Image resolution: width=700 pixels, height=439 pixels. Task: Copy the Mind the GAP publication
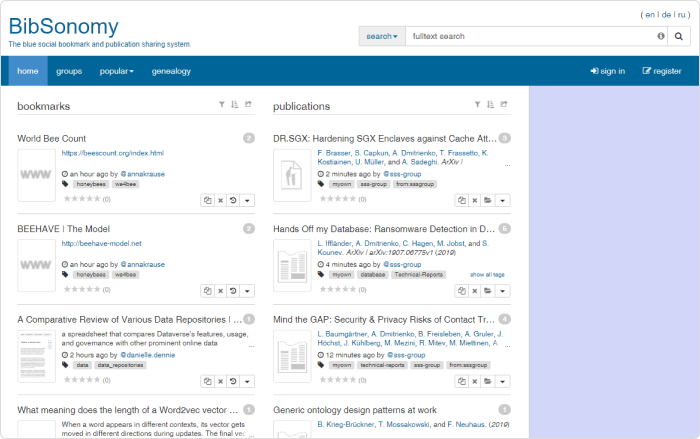click(x=462, y=381)
